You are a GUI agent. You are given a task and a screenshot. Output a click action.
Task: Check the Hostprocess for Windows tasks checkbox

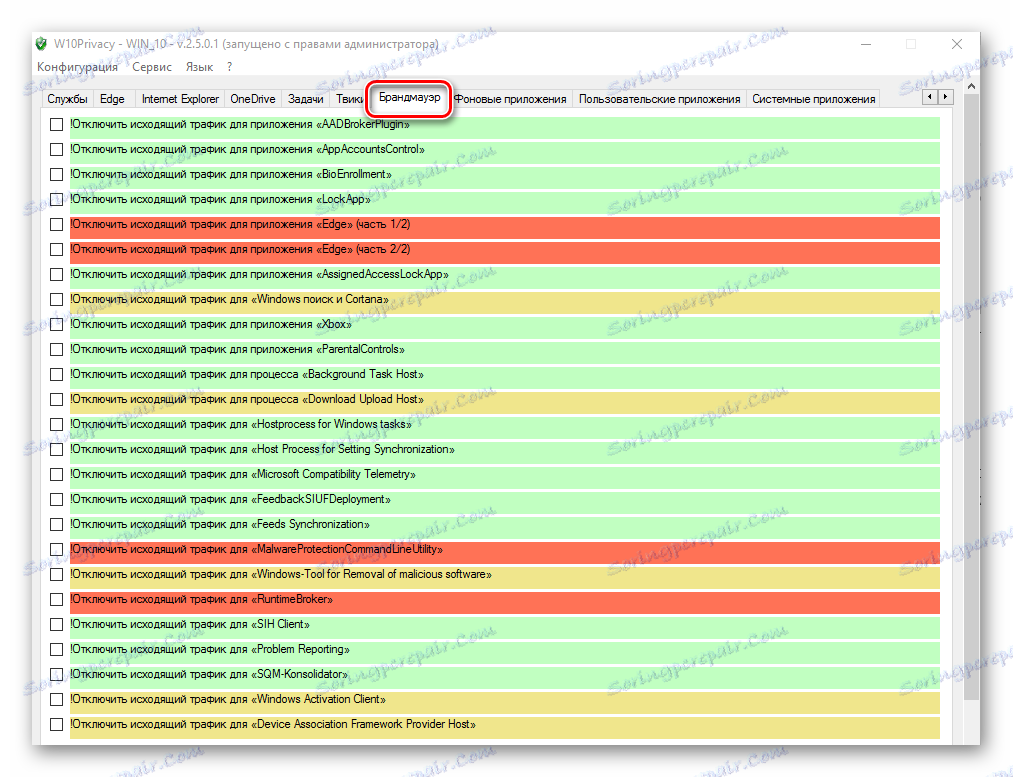(57, 424)
